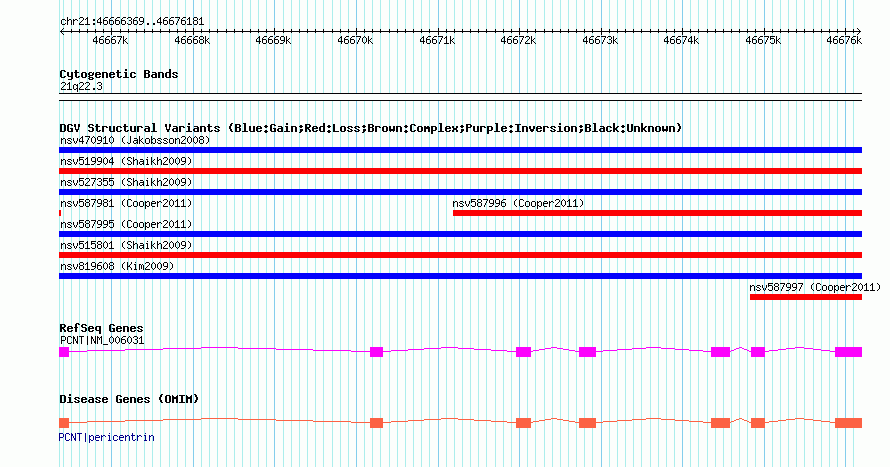Click the magenta RefSeq exon just after 46670k
The width and height of the screenshot is (890, 467).
pos(376,352)
